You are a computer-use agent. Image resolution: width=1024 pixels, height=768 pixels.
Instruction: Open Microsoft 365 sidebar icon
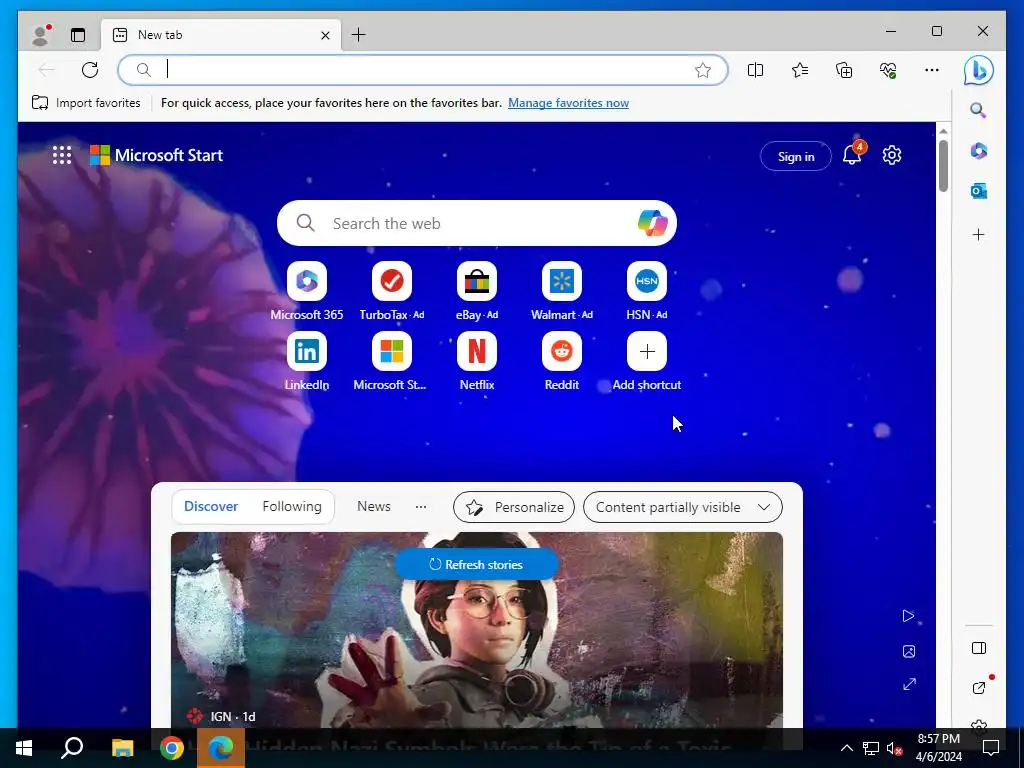point(978,151)
